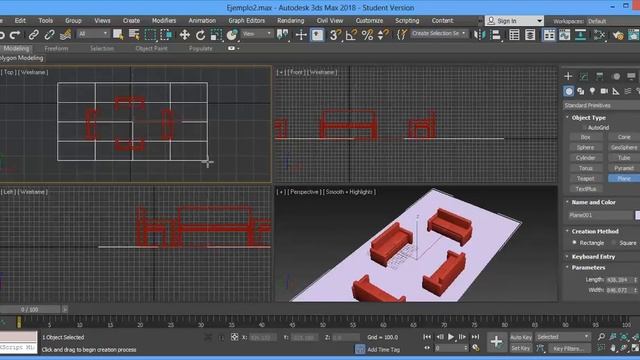
Task: Click the Sphere primitive button
Action: pos(585,147)
